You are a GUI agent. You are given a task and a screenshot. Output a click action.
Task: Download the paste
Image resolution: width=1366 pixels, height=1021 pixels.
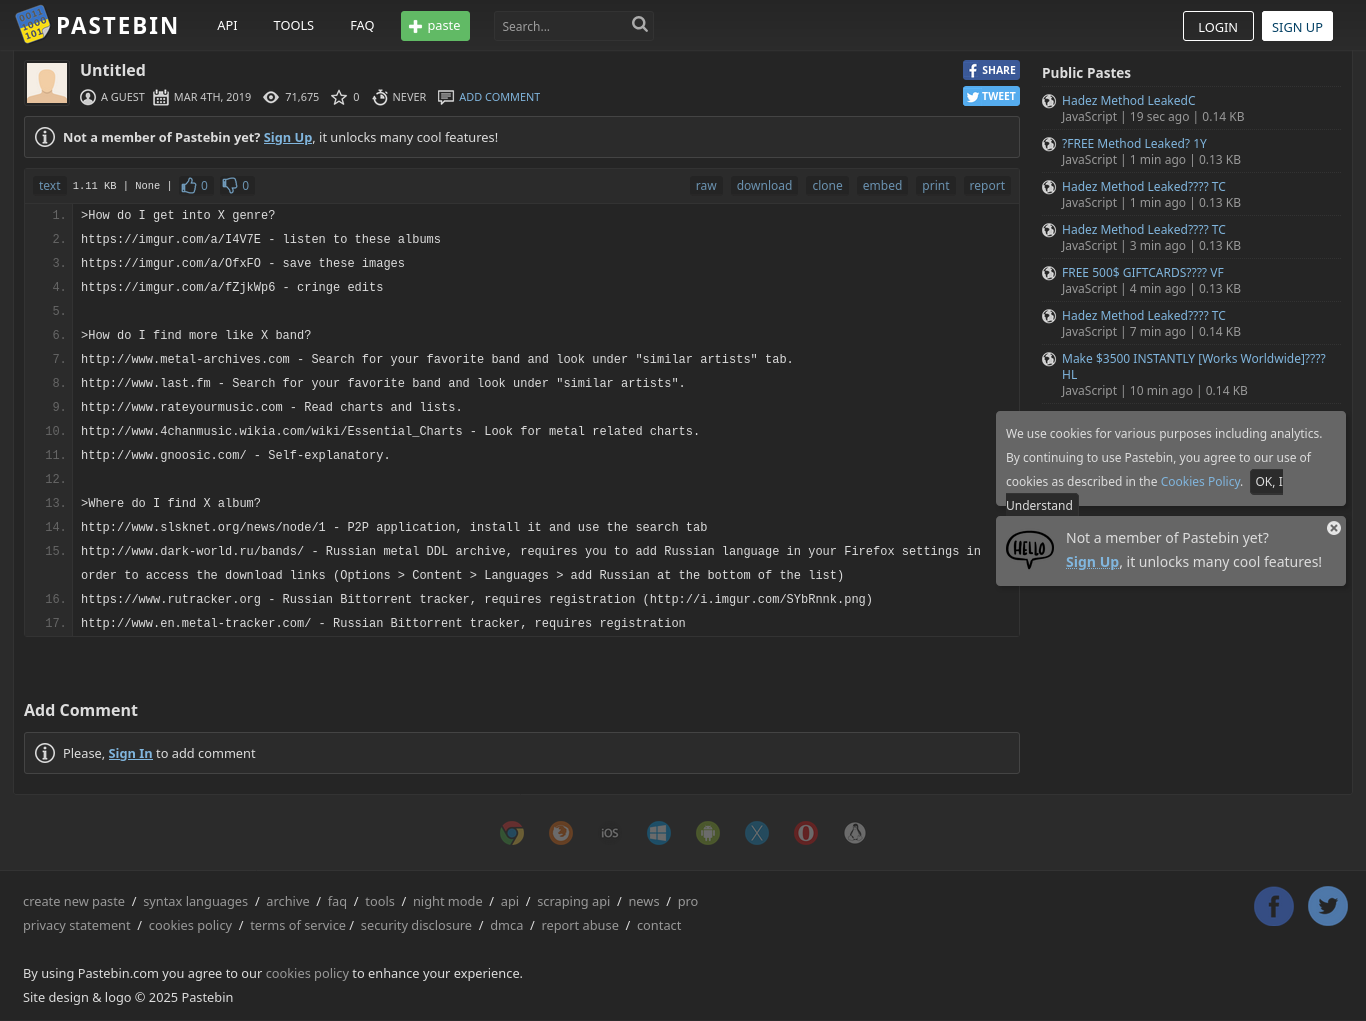(x=764, y=186)
